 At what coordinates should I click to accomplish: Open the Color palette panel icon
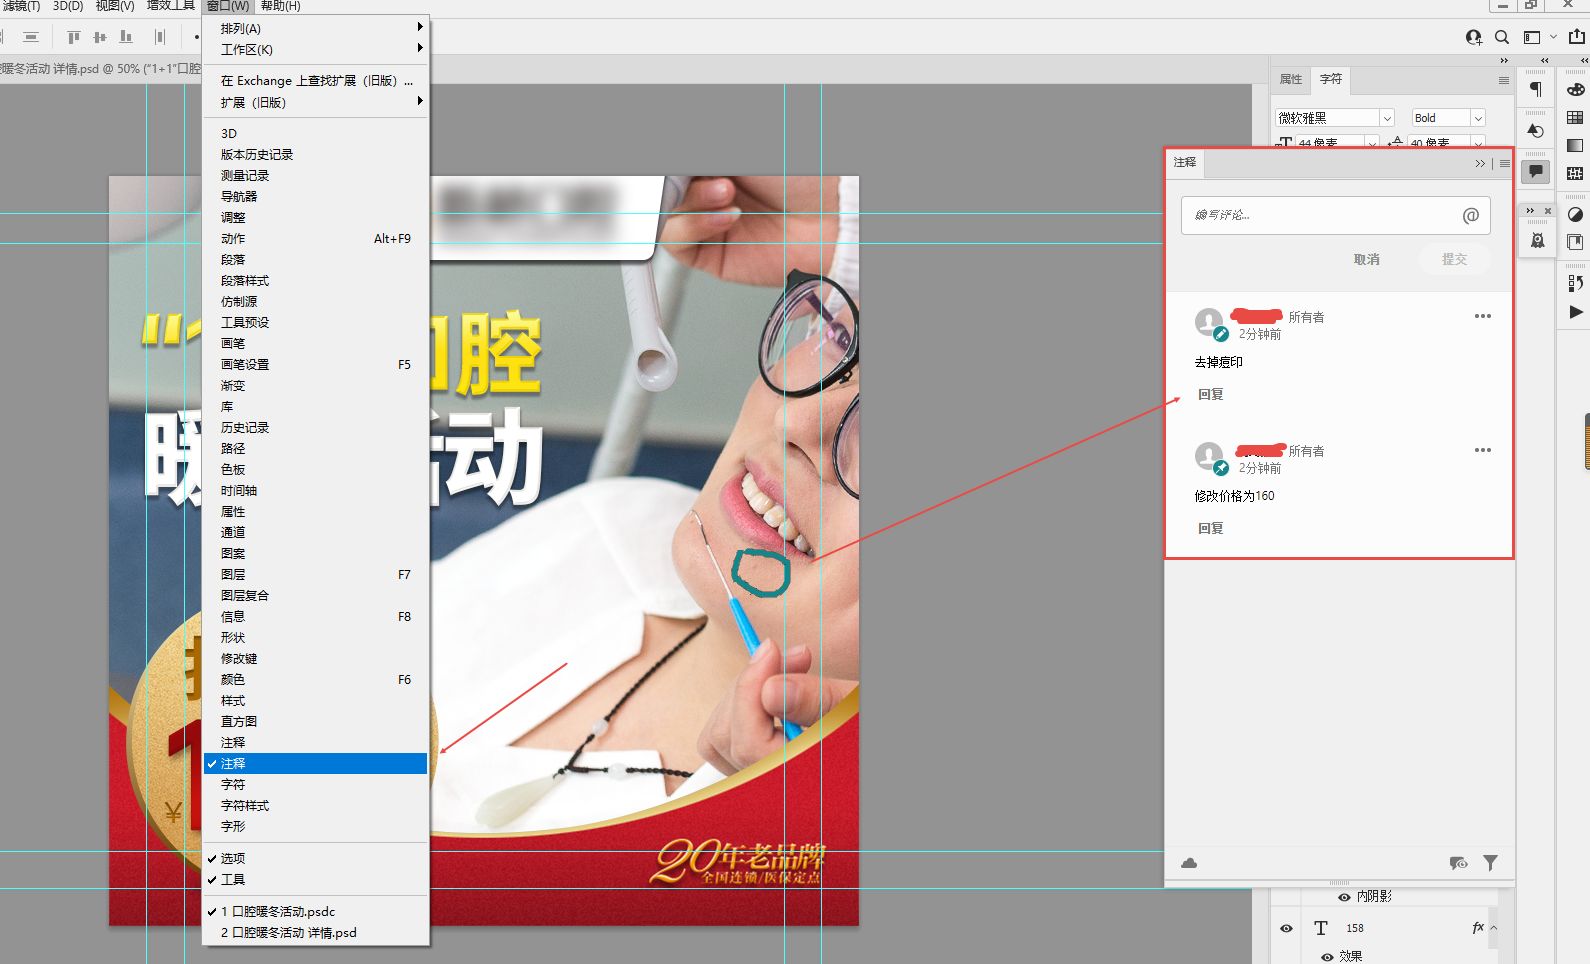[1575, 90]
